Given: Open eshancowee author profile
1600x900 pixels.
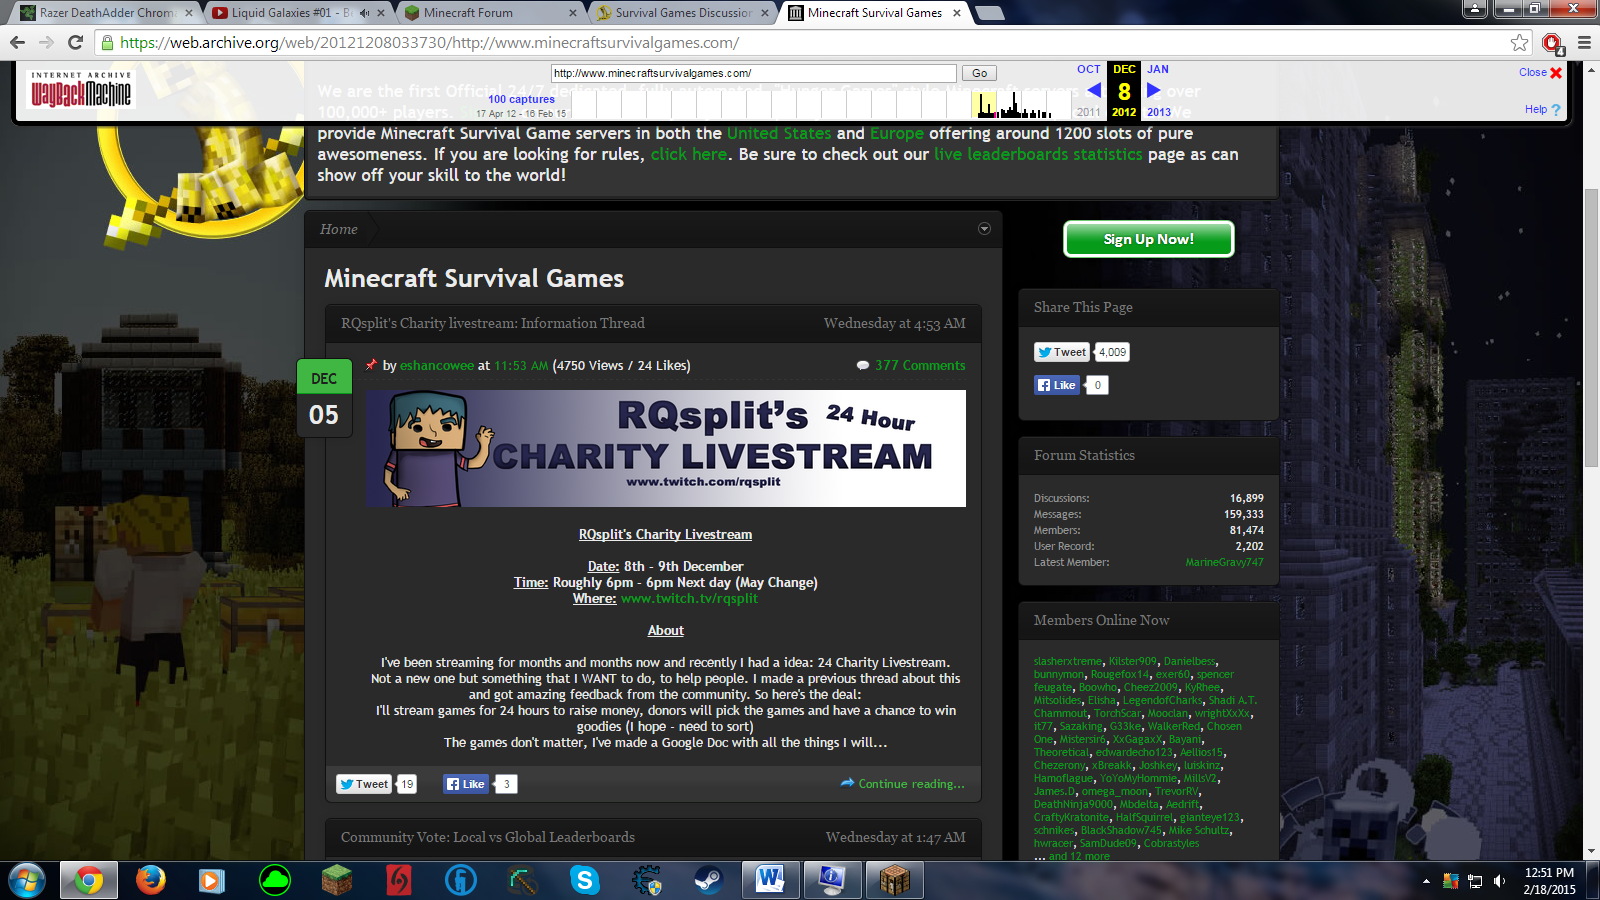Looking at the screenshot, I should pos(437,365).
